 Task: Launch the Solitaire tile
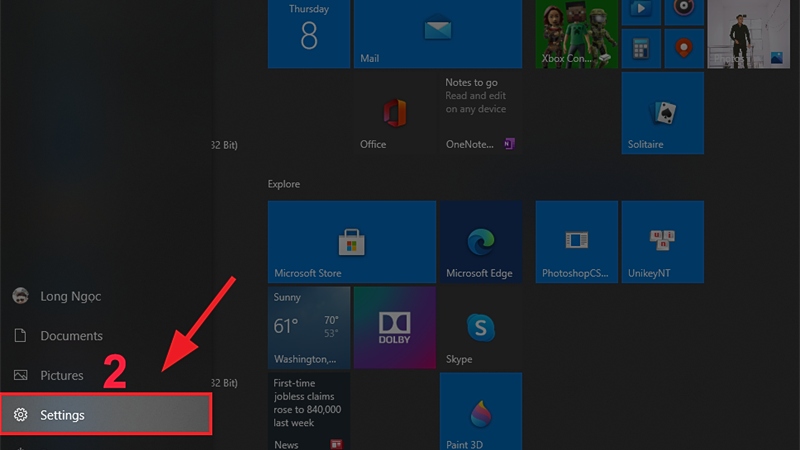point(663,113)
